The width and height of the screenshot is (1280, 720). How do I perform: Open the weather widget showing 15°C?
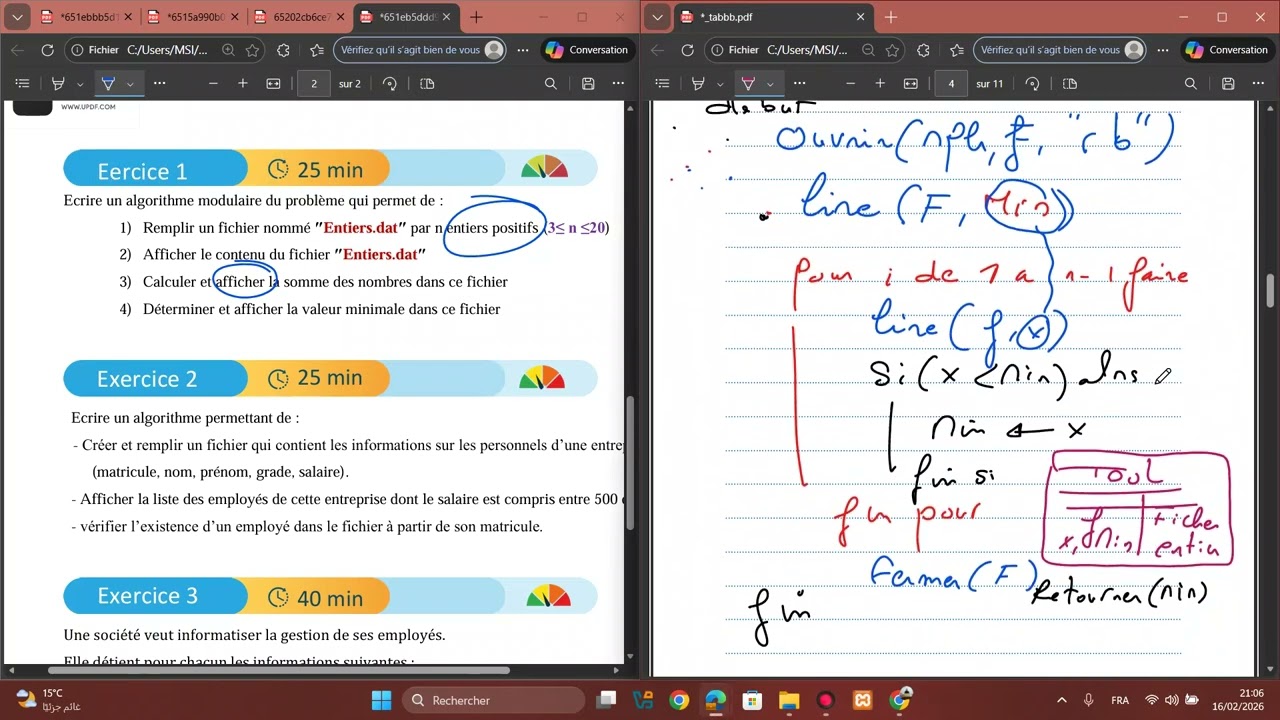coord(47,700)
